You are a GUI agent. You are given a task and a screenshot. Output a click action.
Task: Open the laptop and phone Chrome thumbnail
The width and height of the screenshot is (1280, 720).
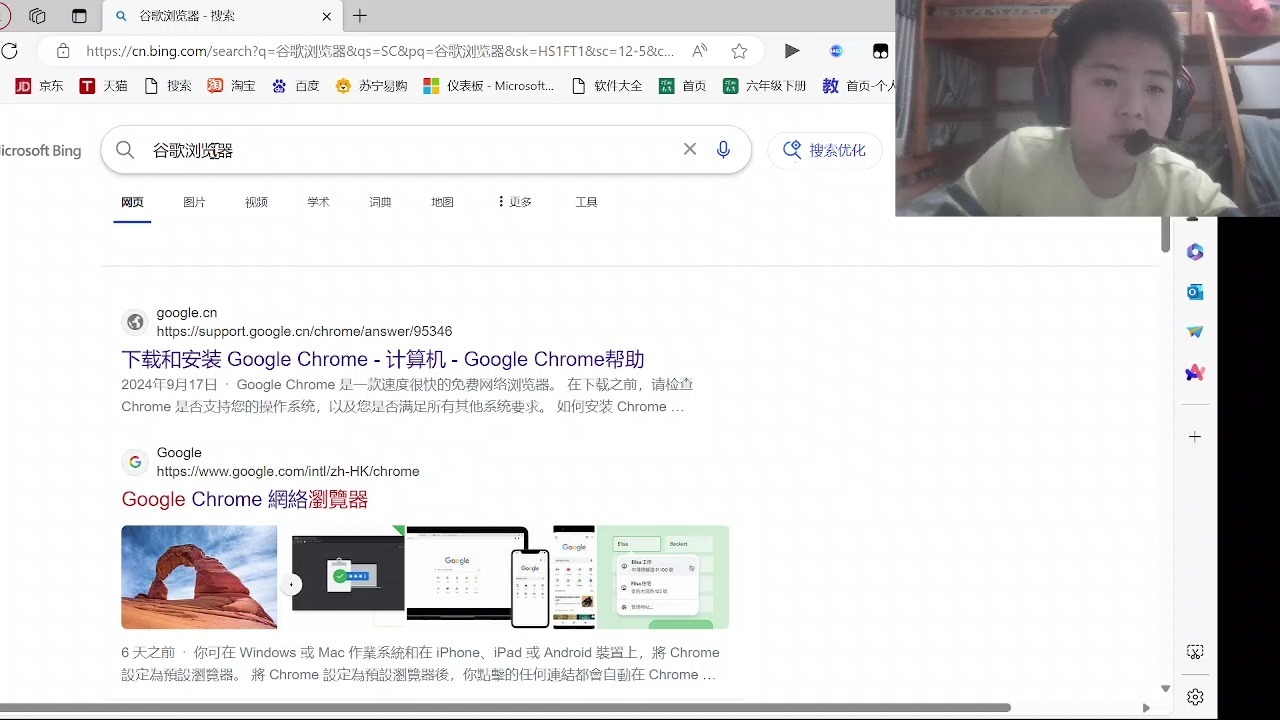tap(479, 577)
